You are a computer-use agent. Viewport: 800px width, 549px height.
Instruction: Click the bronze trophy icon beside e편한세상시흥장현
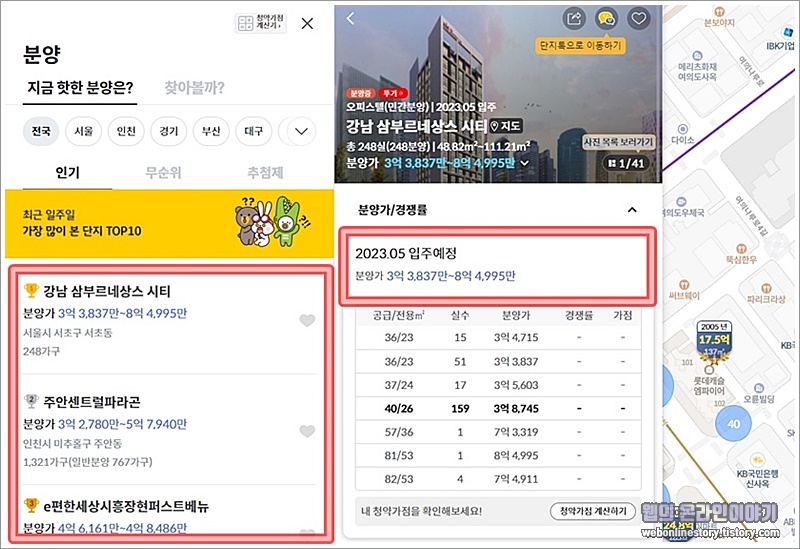[31, 505]
